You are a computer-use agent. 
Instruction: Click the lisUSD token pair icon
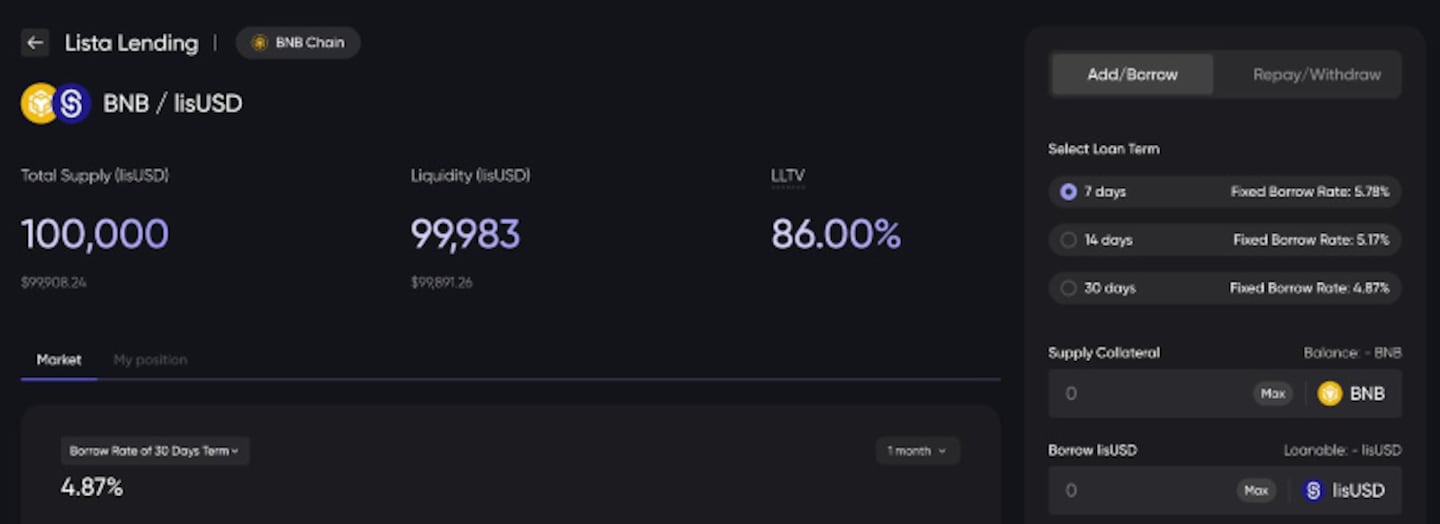72,103
